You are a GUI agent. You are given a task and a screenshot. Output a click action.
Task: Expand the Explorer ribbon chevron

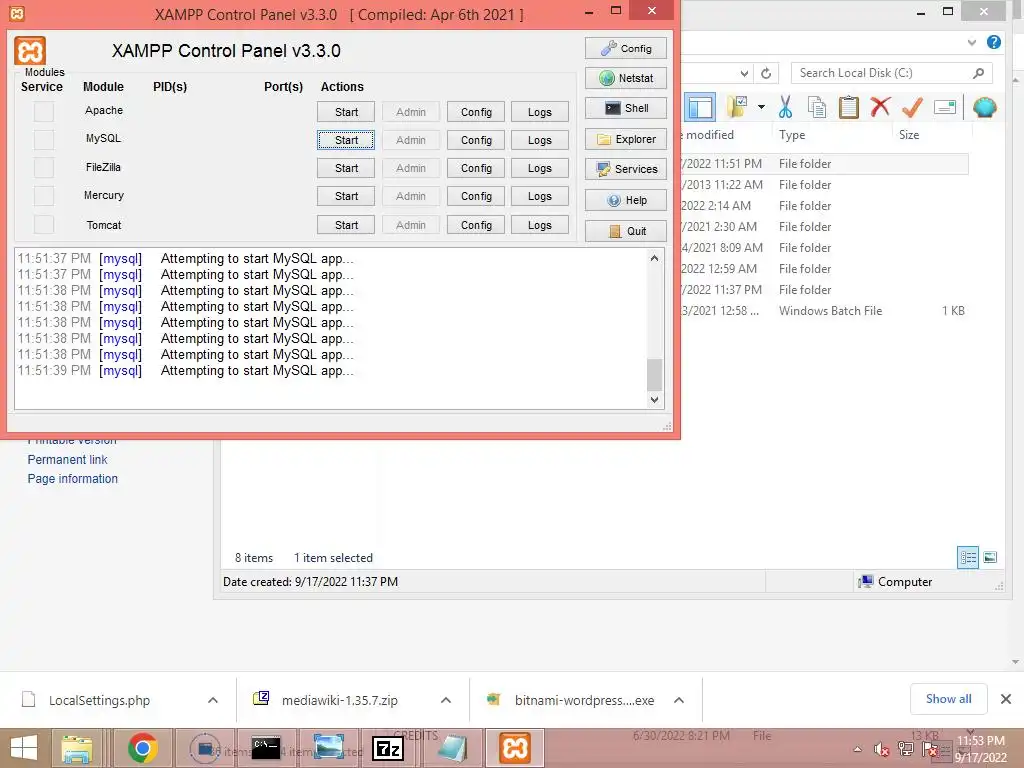[972, 42]
